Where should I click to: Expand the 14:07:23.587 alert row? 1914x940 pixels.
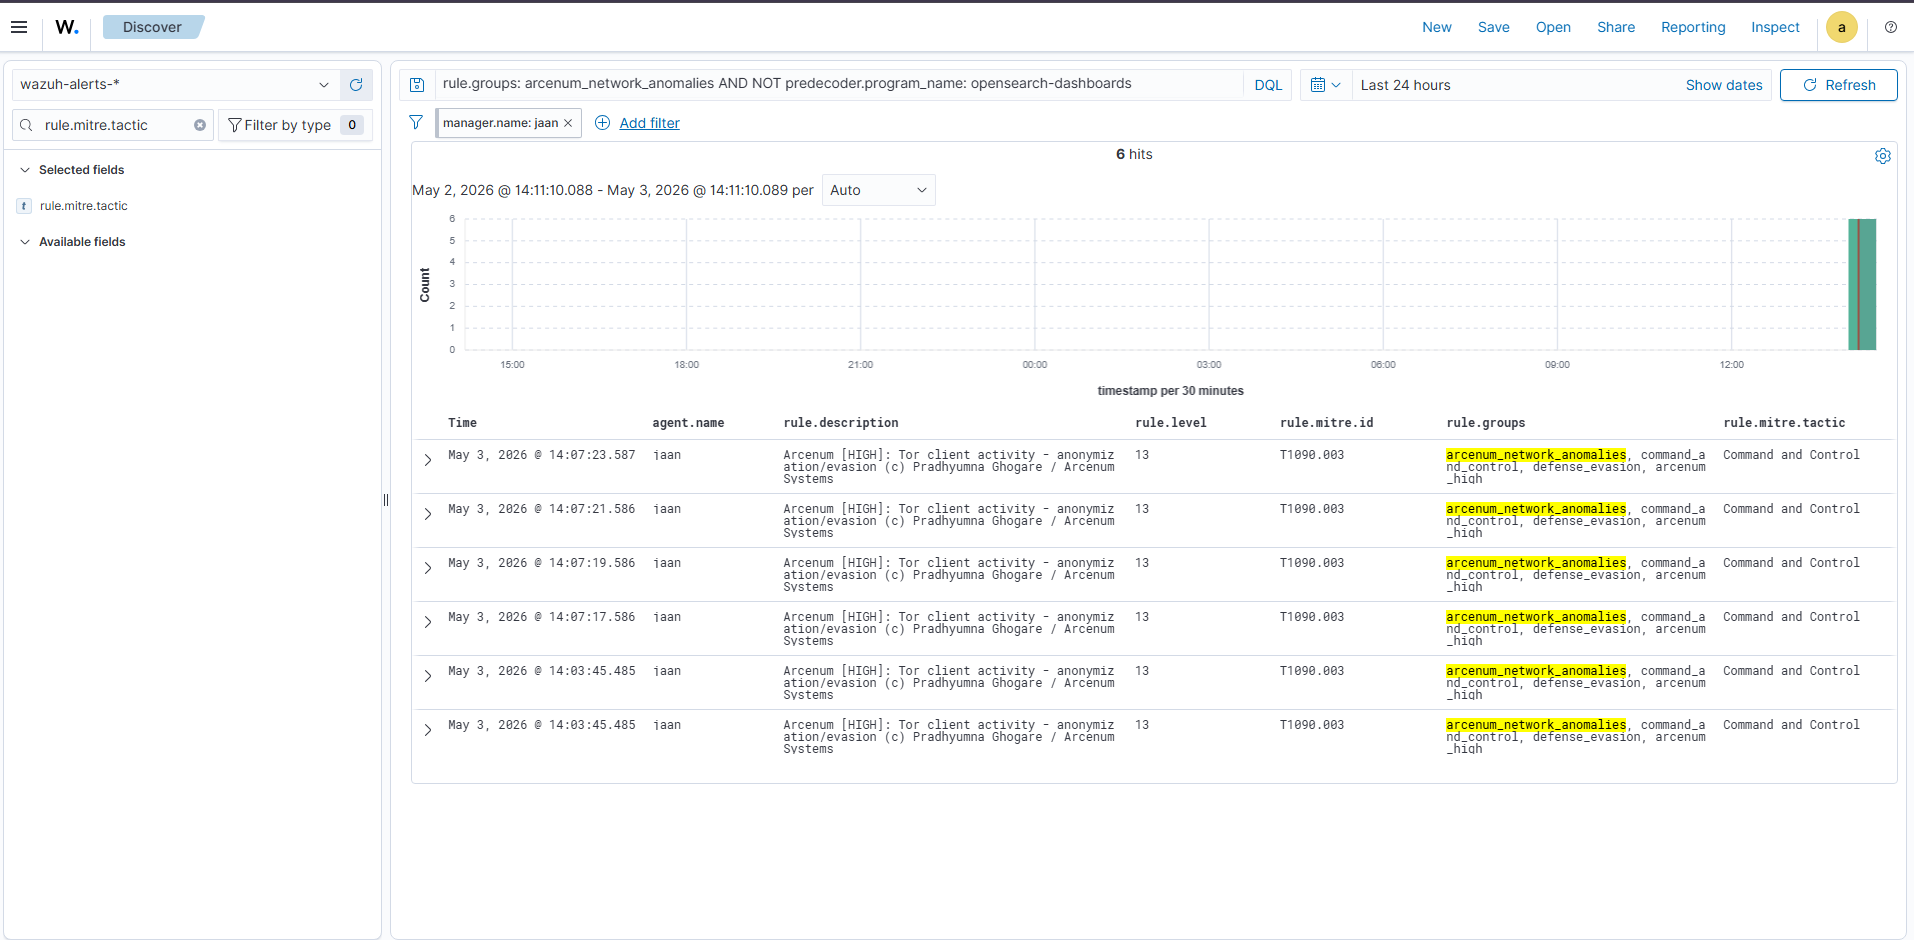click(428, 460)
